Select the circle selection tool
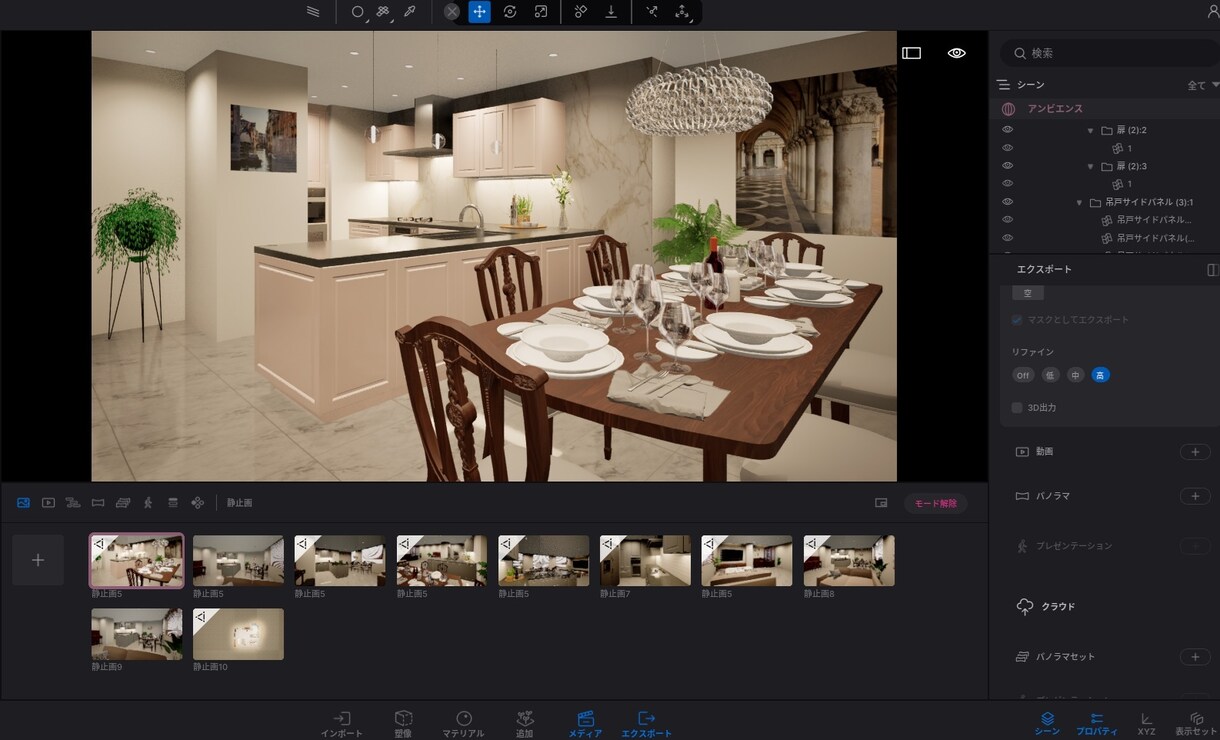1220x740 pixels. (x=358, y=12)
